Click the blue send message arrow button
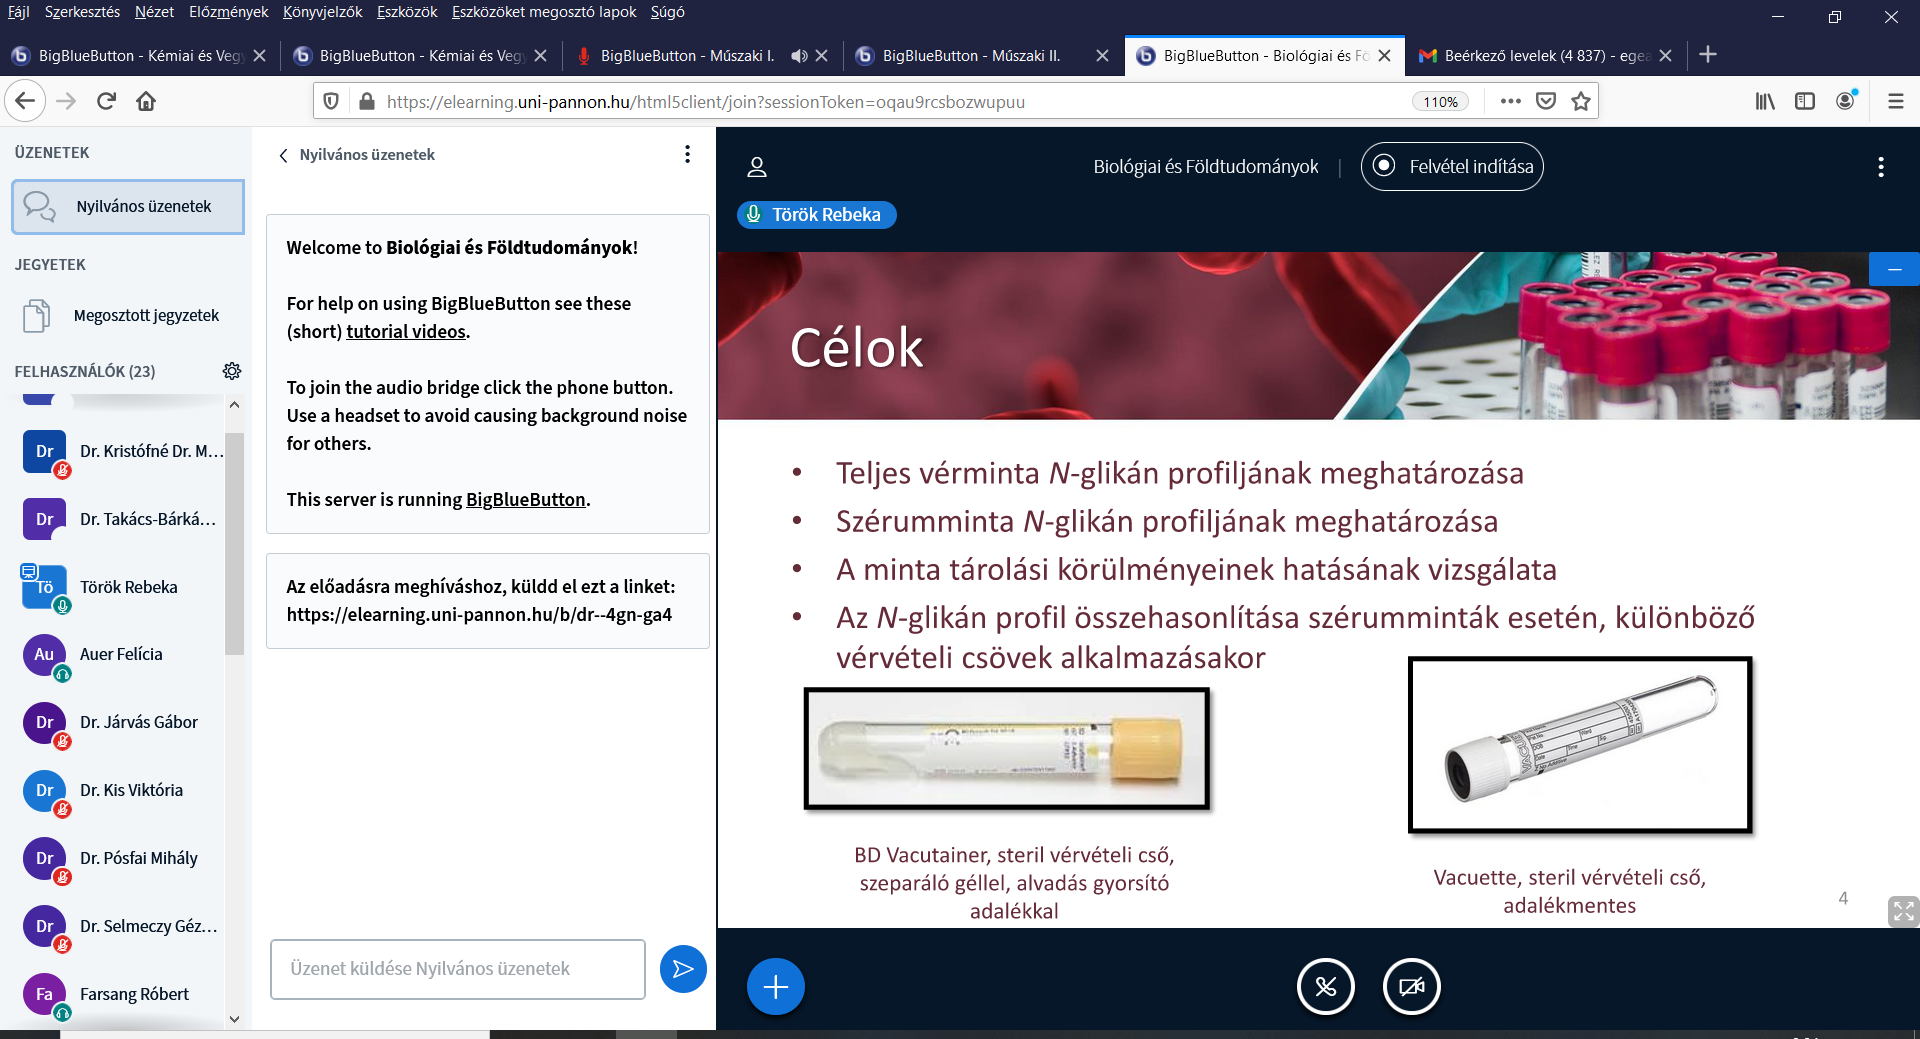 pyautogui.click(x=683, y=969)
